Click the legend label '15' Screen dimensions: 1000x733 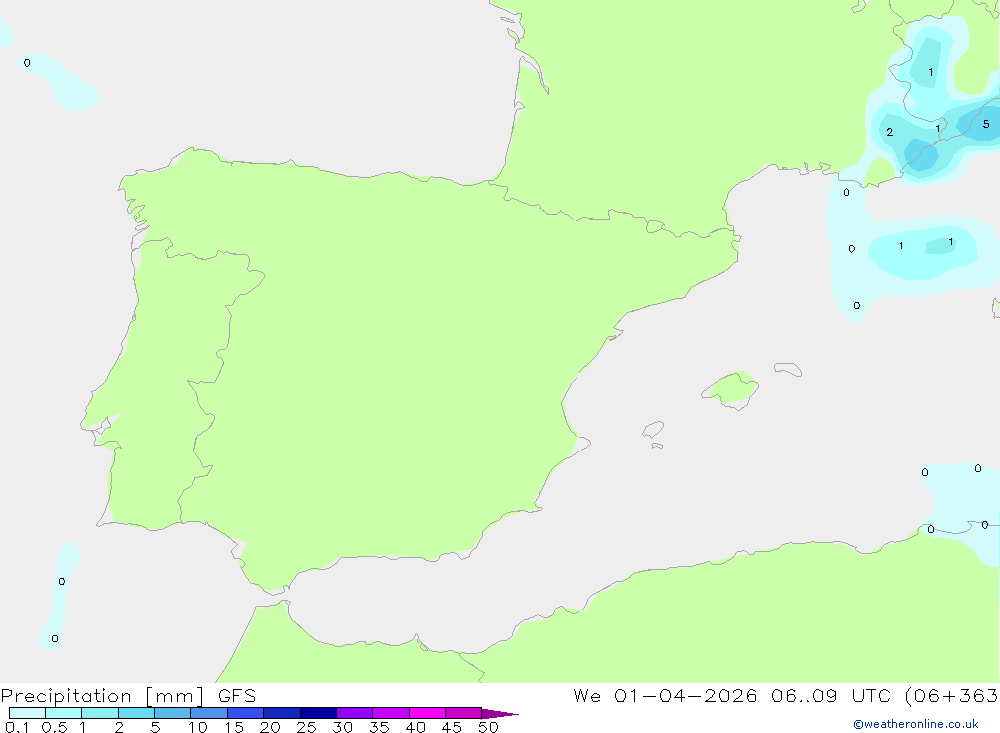(234, 727)
